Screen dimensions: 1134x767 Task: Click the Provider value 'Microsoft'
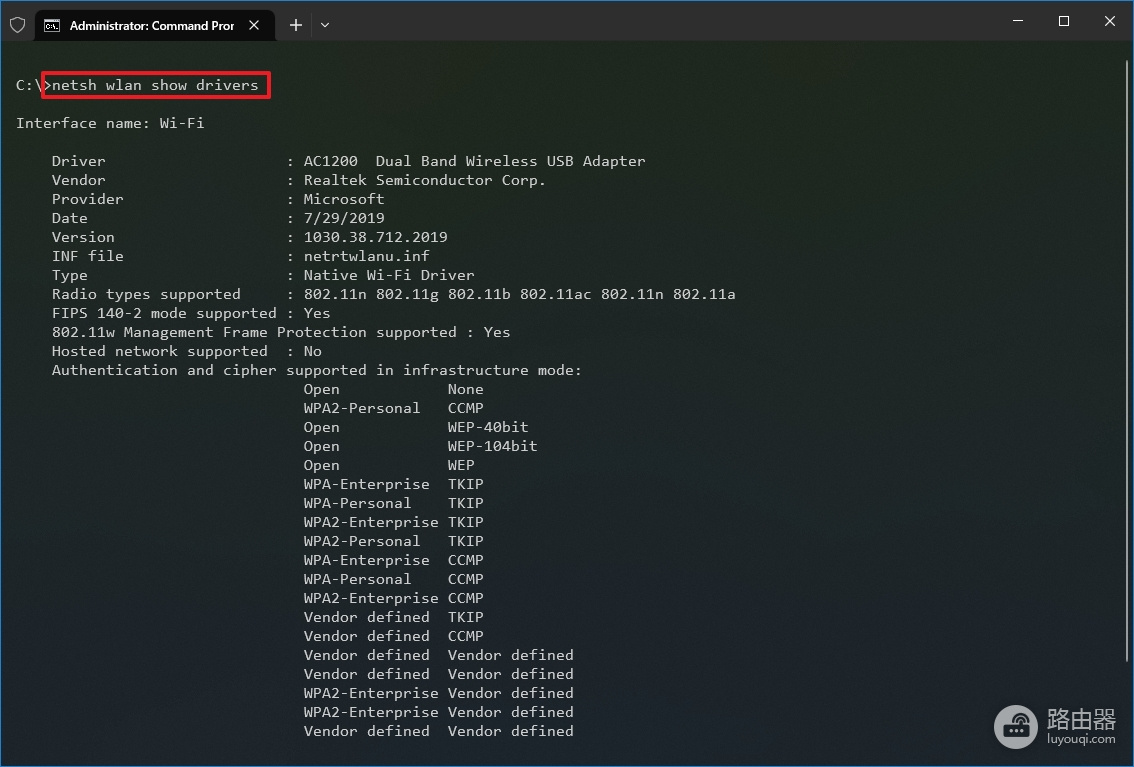point(344,199)
